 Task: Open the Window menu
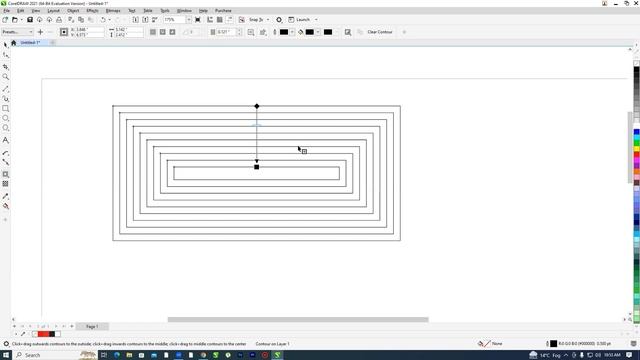[184, 11]
